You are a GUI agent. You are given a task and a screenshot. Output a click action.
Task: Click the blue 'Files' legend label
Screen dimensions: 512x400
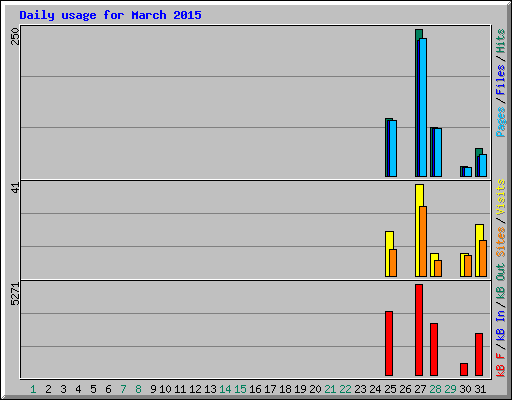point(501,80)
